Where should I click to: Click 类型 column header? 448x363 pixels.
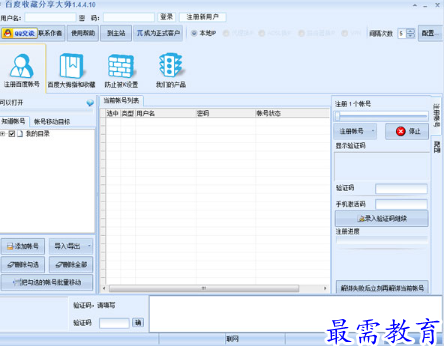pyautogui.click(x=128, y=114)
